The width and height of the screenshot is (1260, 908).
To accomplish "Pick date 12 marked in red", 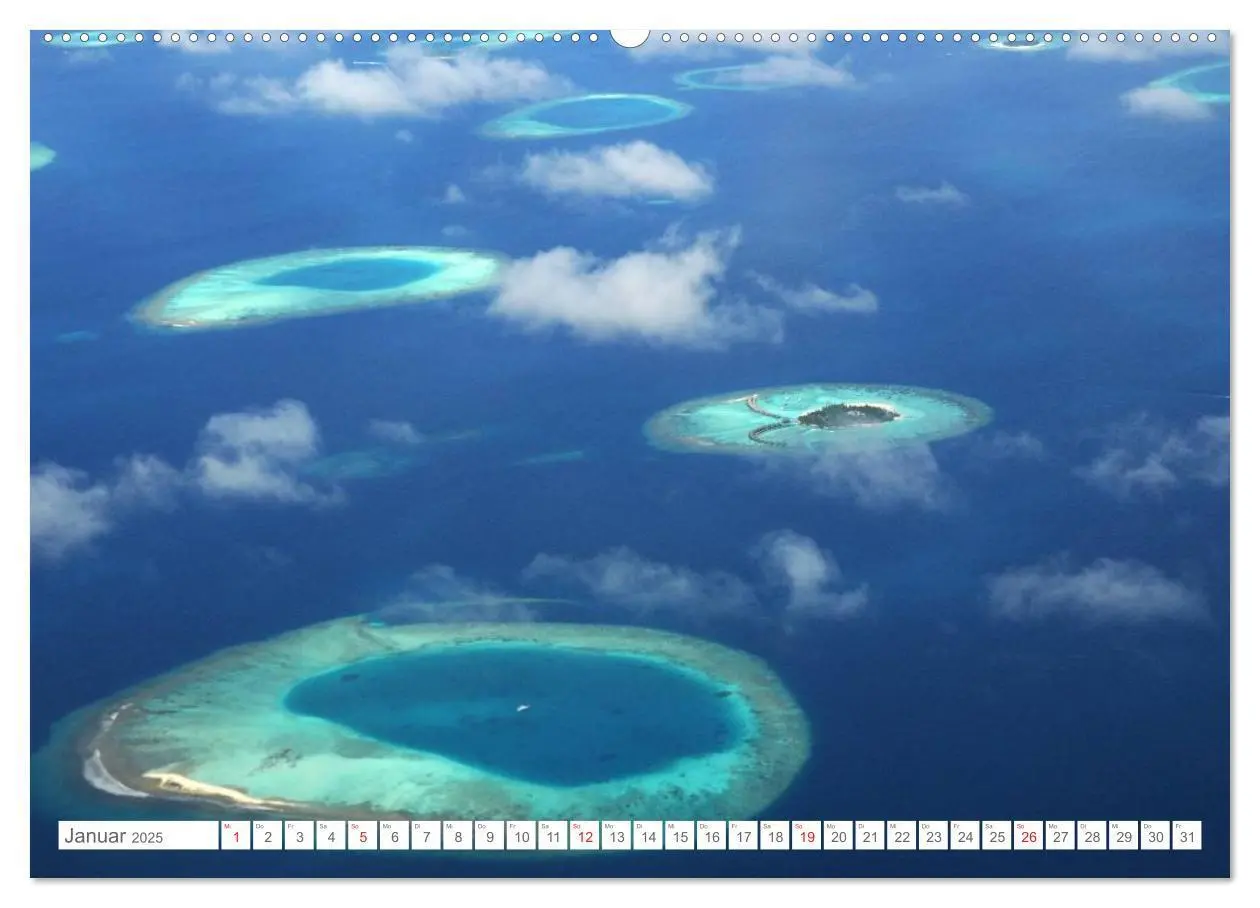I will (x=585, y=836).
